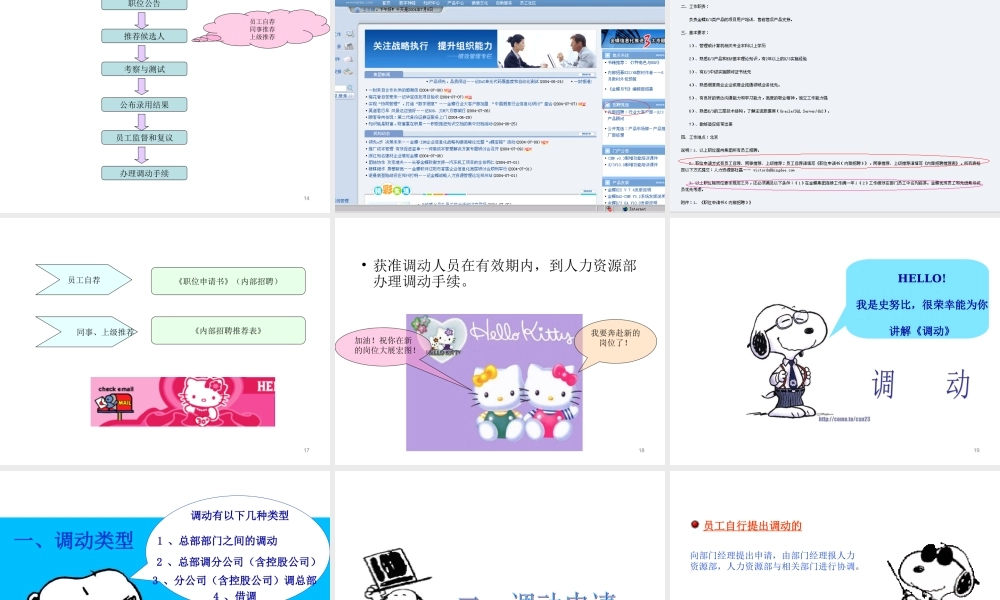Open the red link 员工自行提出调动的

(752, 525)
